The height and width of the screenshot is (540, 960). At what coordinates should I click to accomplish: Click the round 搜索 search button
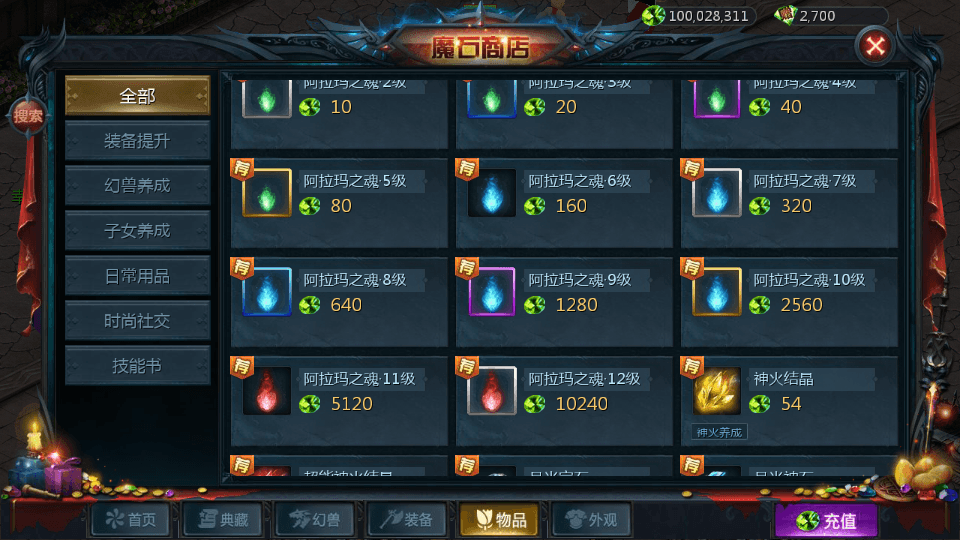[28, 115]
